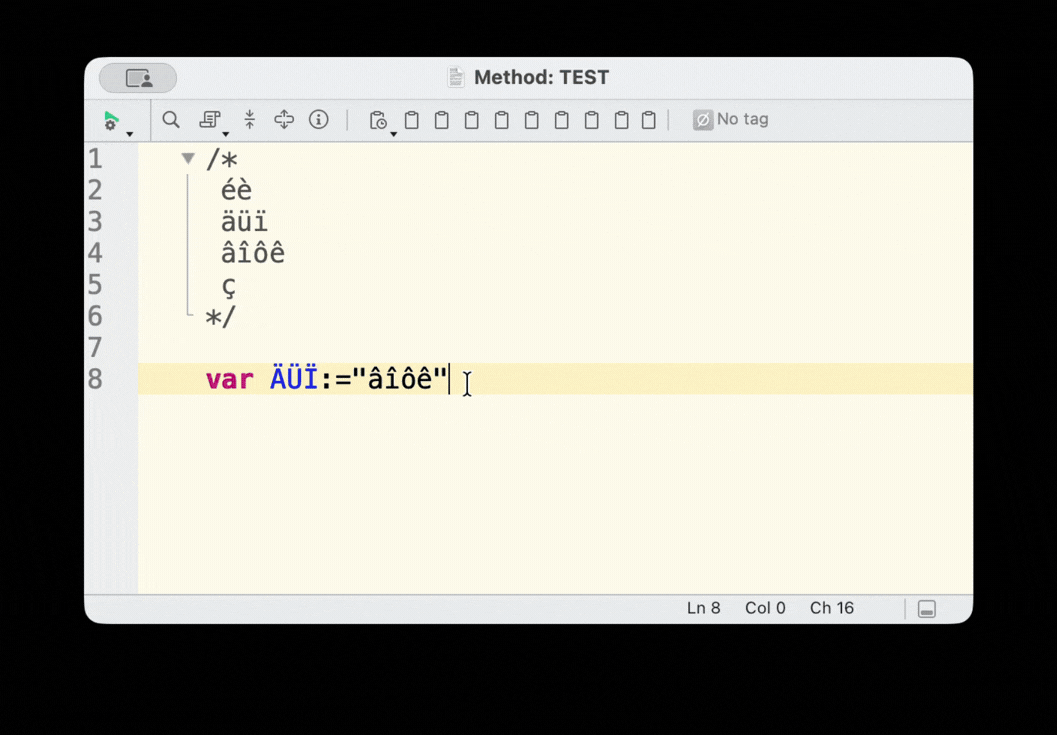Select clipboard 8 in the toolbar
1057x735 pixels.
622,121
